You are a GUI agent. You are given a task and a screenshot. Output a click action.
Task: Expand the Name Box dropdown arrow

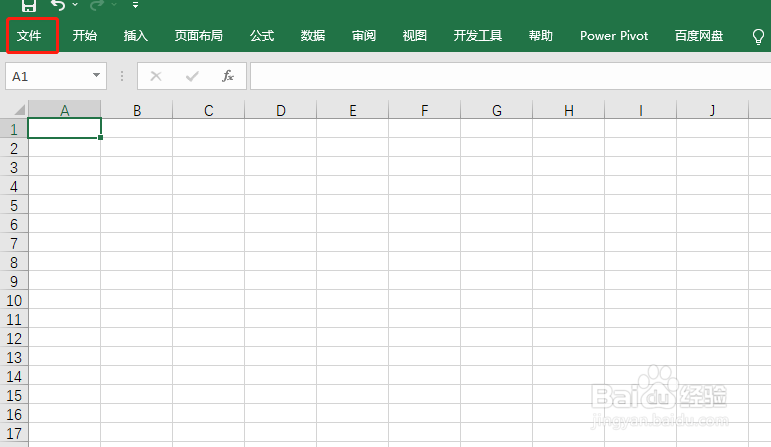point(96,75)
